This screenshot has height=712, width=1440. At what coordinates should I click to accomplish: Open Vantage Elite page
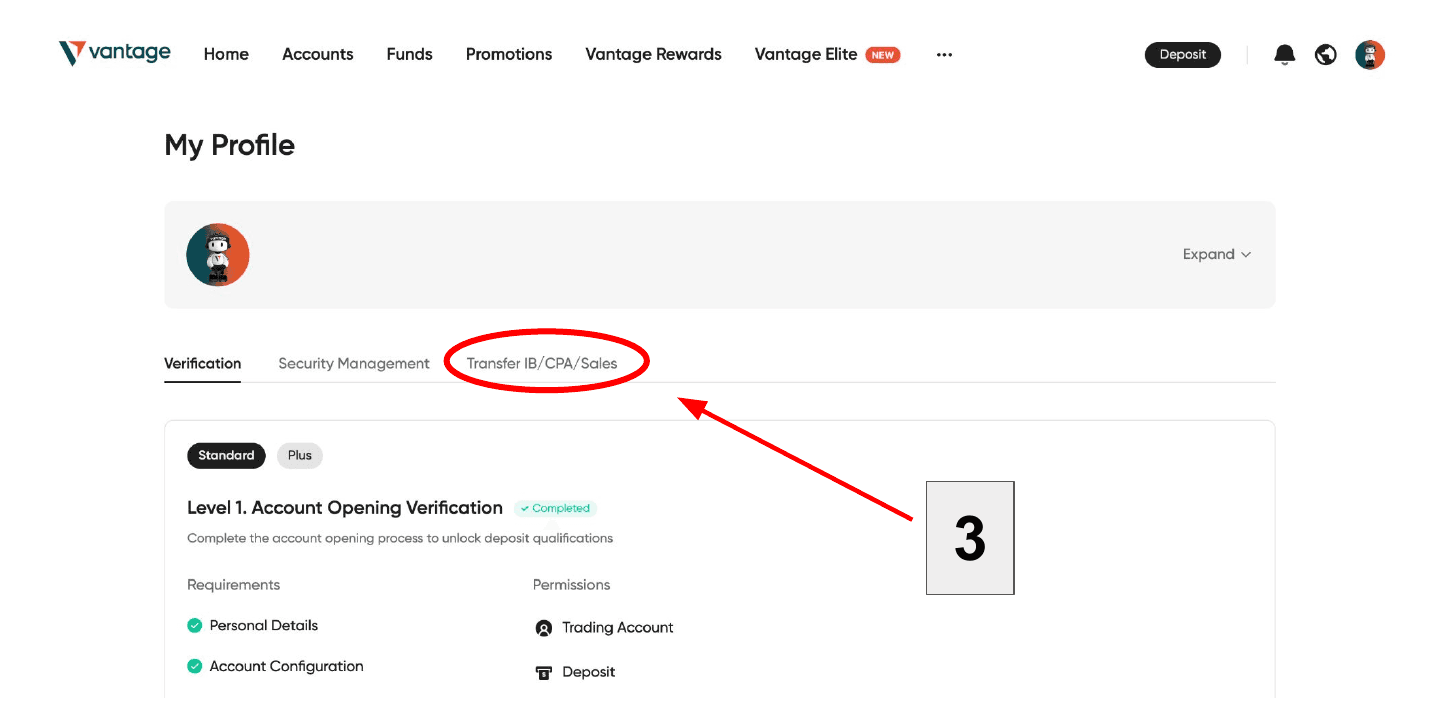(806, 54)
